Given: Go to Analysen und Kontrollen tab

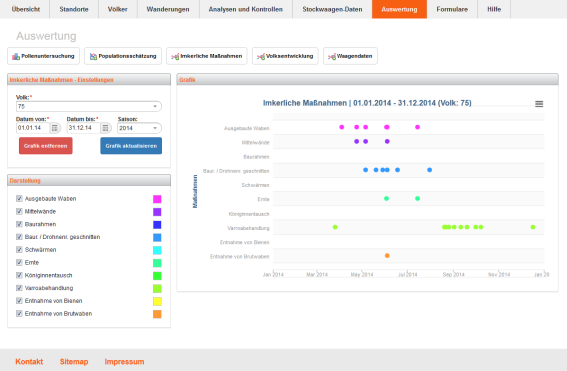Looking at the screenshot, I should (246, 9).
